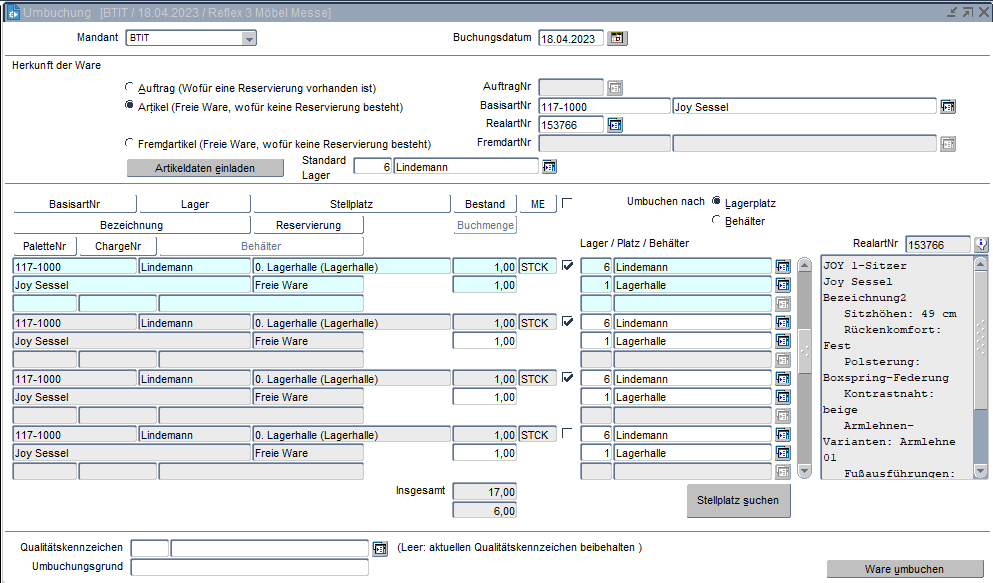Open the Buchungsdatum calendar picker

coord(617,38)
